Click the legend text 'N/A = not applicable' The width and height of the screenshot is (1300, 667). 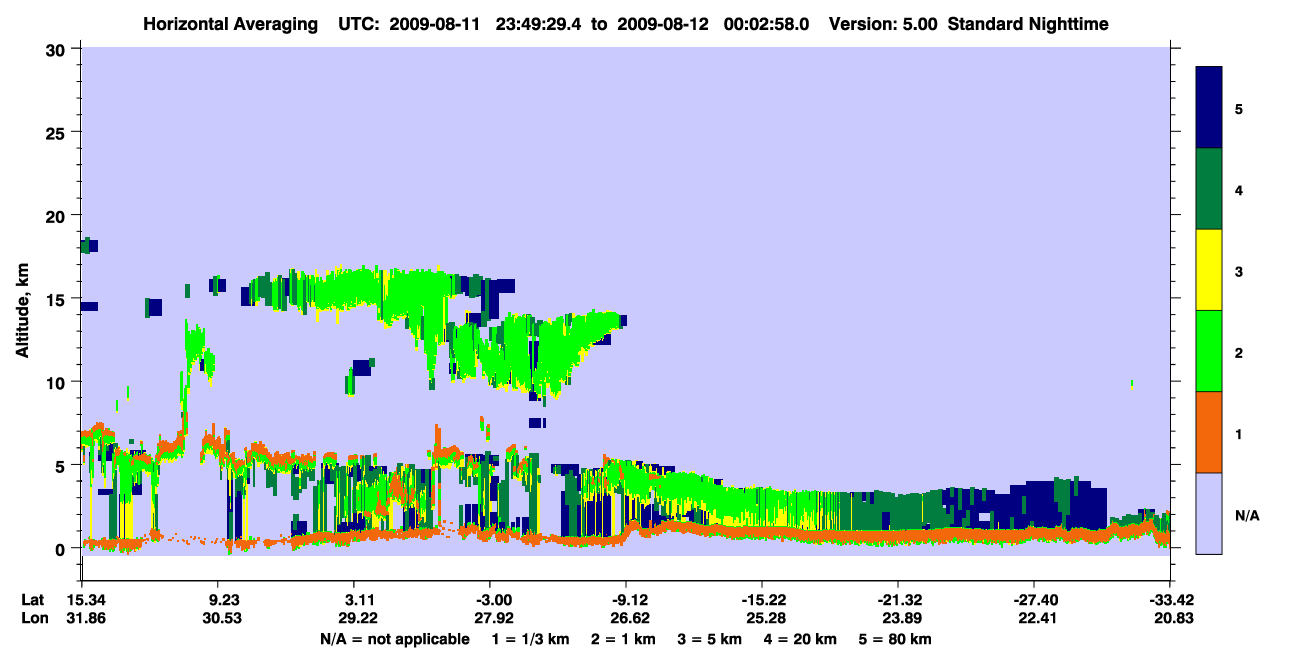pos(395,639)
